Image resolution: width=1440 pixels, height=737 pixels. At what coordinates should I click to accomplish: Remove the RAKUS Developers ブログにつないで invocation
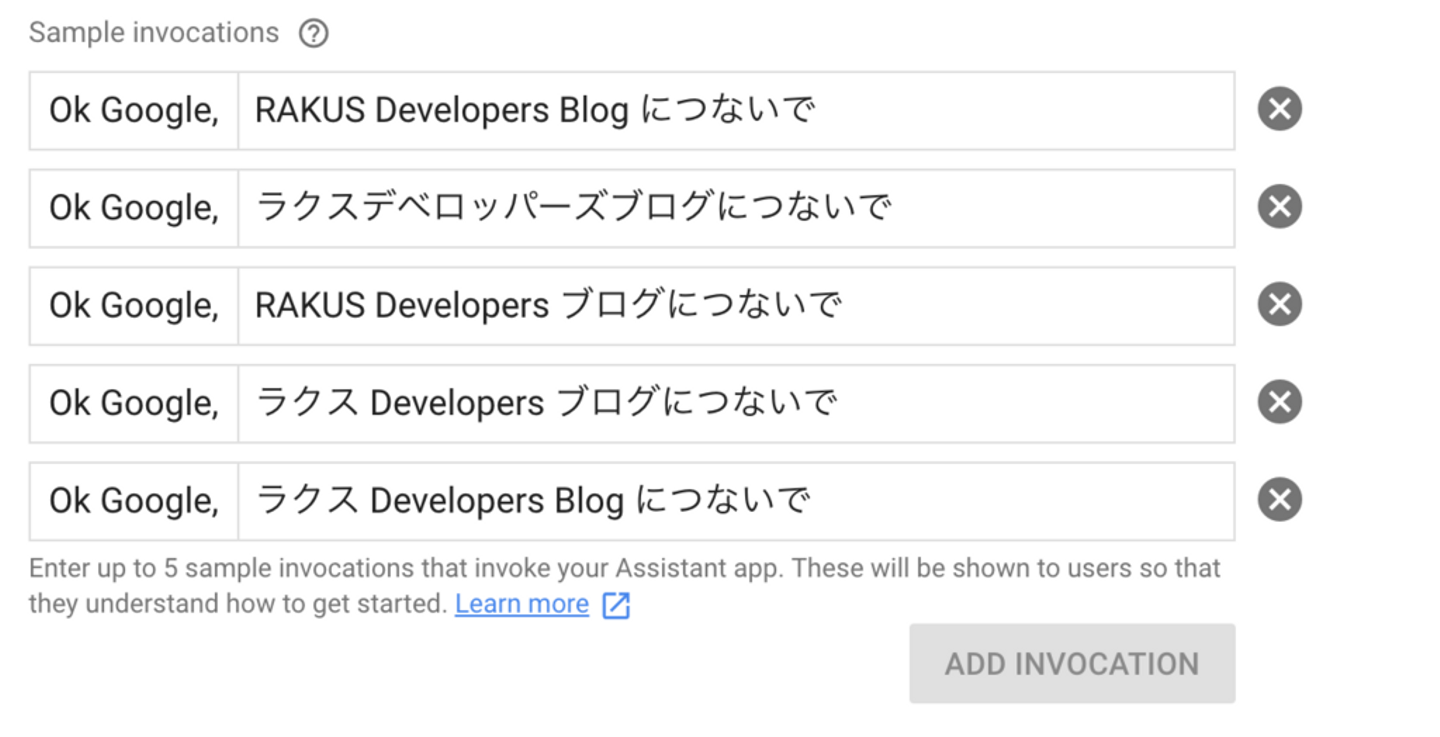pyautogui.click(x=1279, y=305)
